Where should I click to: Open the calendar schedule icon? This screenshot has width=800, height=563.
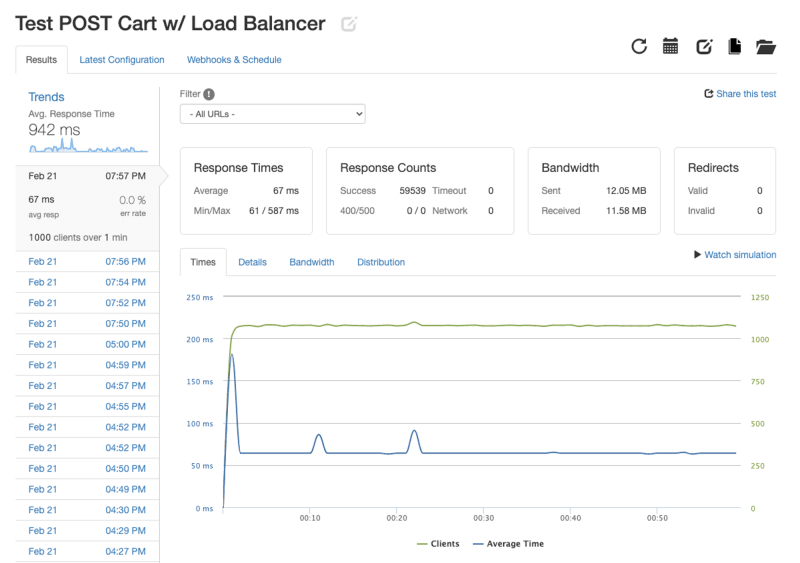[670, 46]
